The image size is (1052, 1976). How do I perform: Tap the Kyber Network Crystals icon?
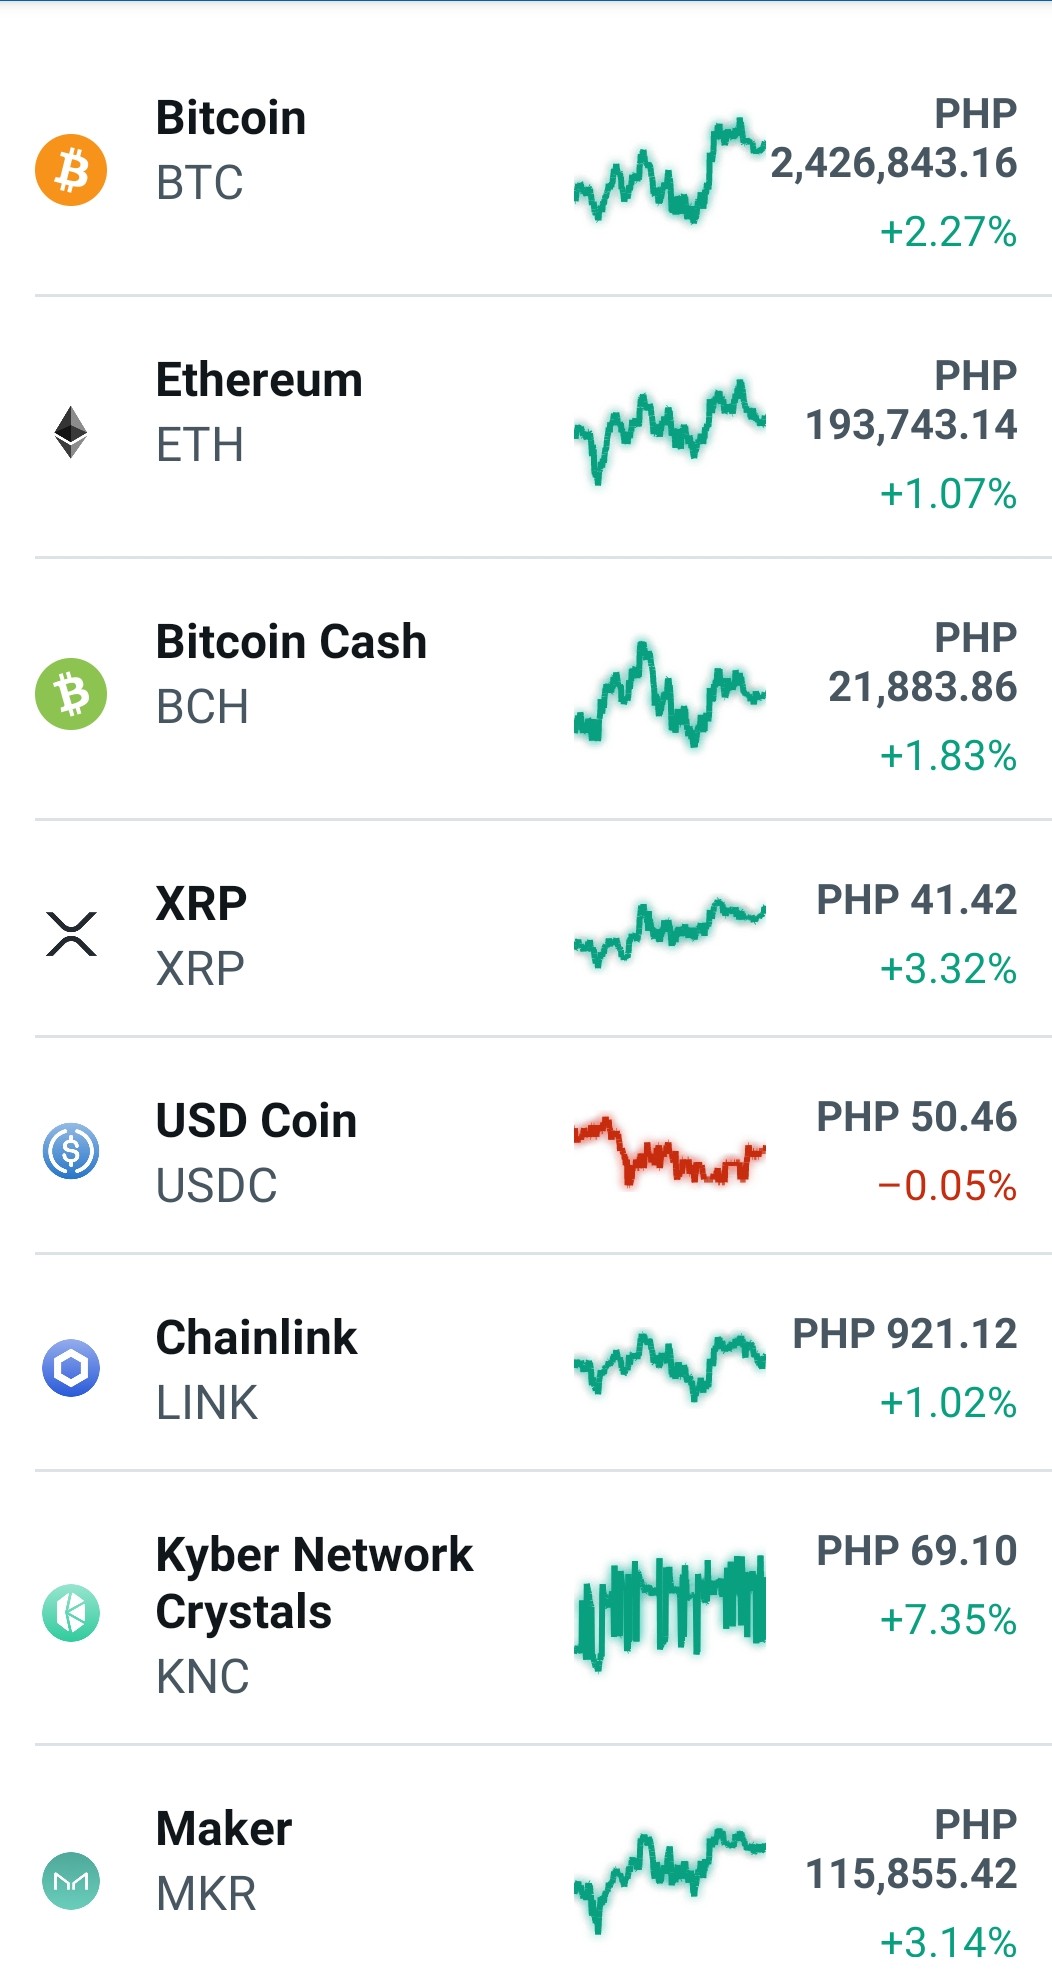[71, 1613]
